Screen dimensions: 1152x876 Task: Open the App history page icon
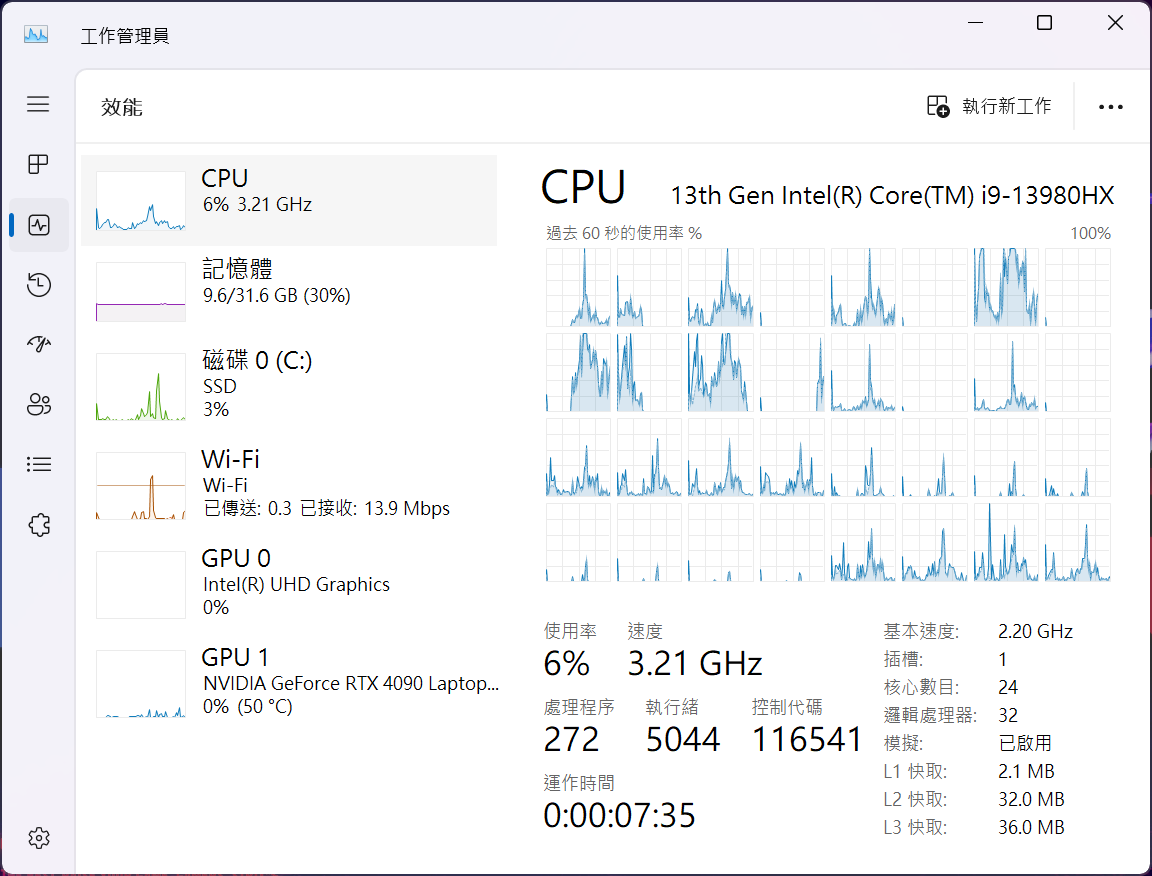click(38, 285)
